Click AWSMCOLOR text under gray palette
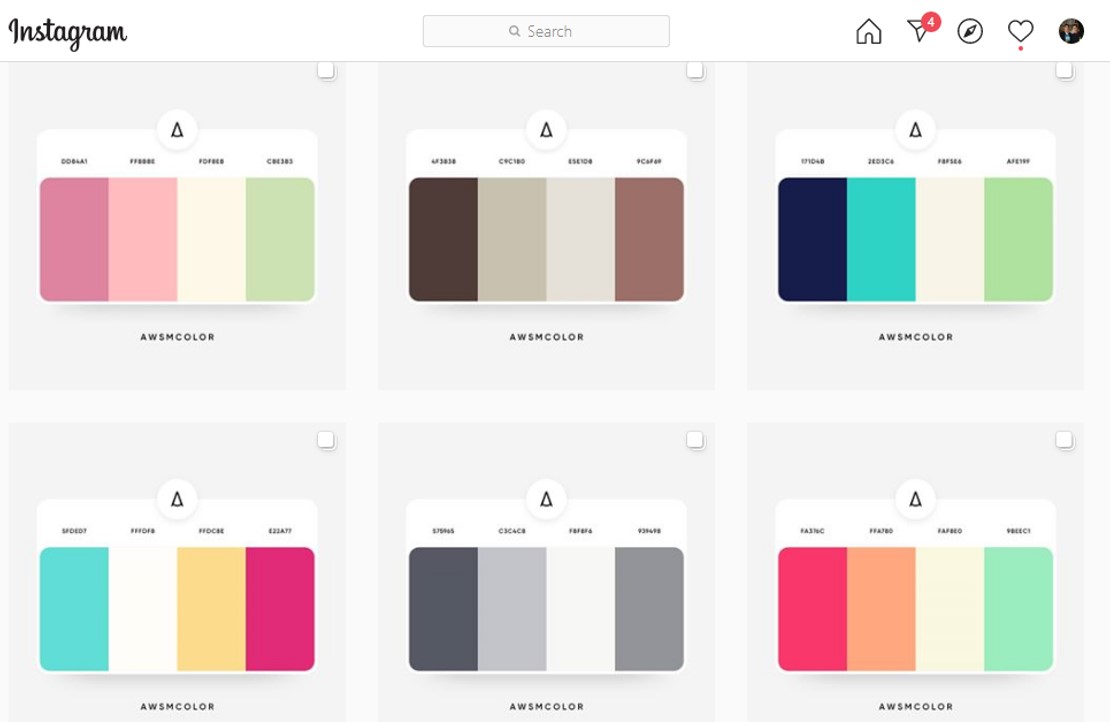The height and width of the screenshot is (722, 1110). point(547,706)
